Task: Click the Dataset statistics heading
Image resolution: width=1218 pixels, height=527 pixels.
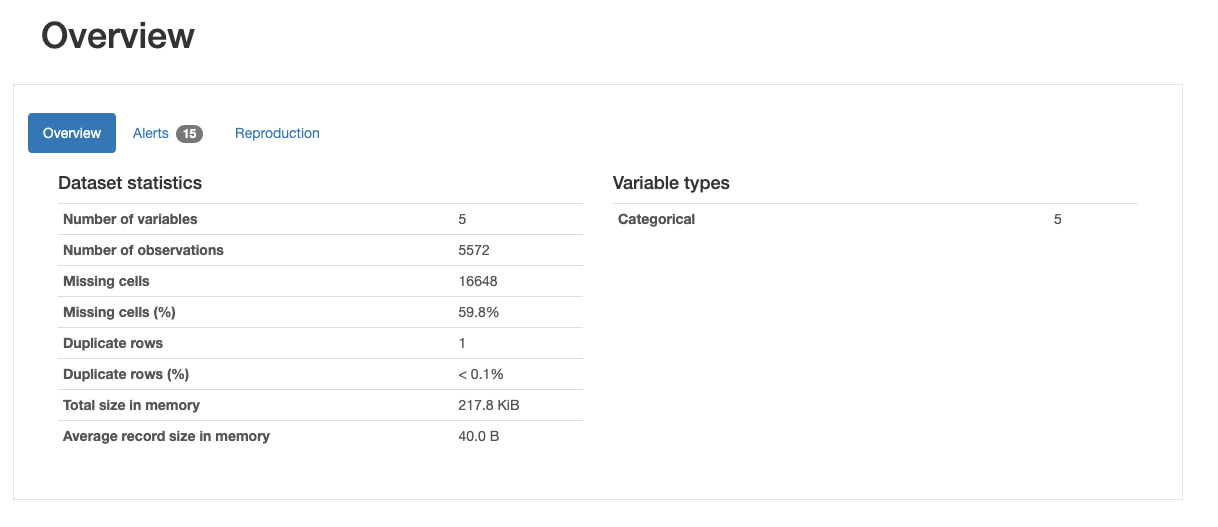Action: coord(130,183)
